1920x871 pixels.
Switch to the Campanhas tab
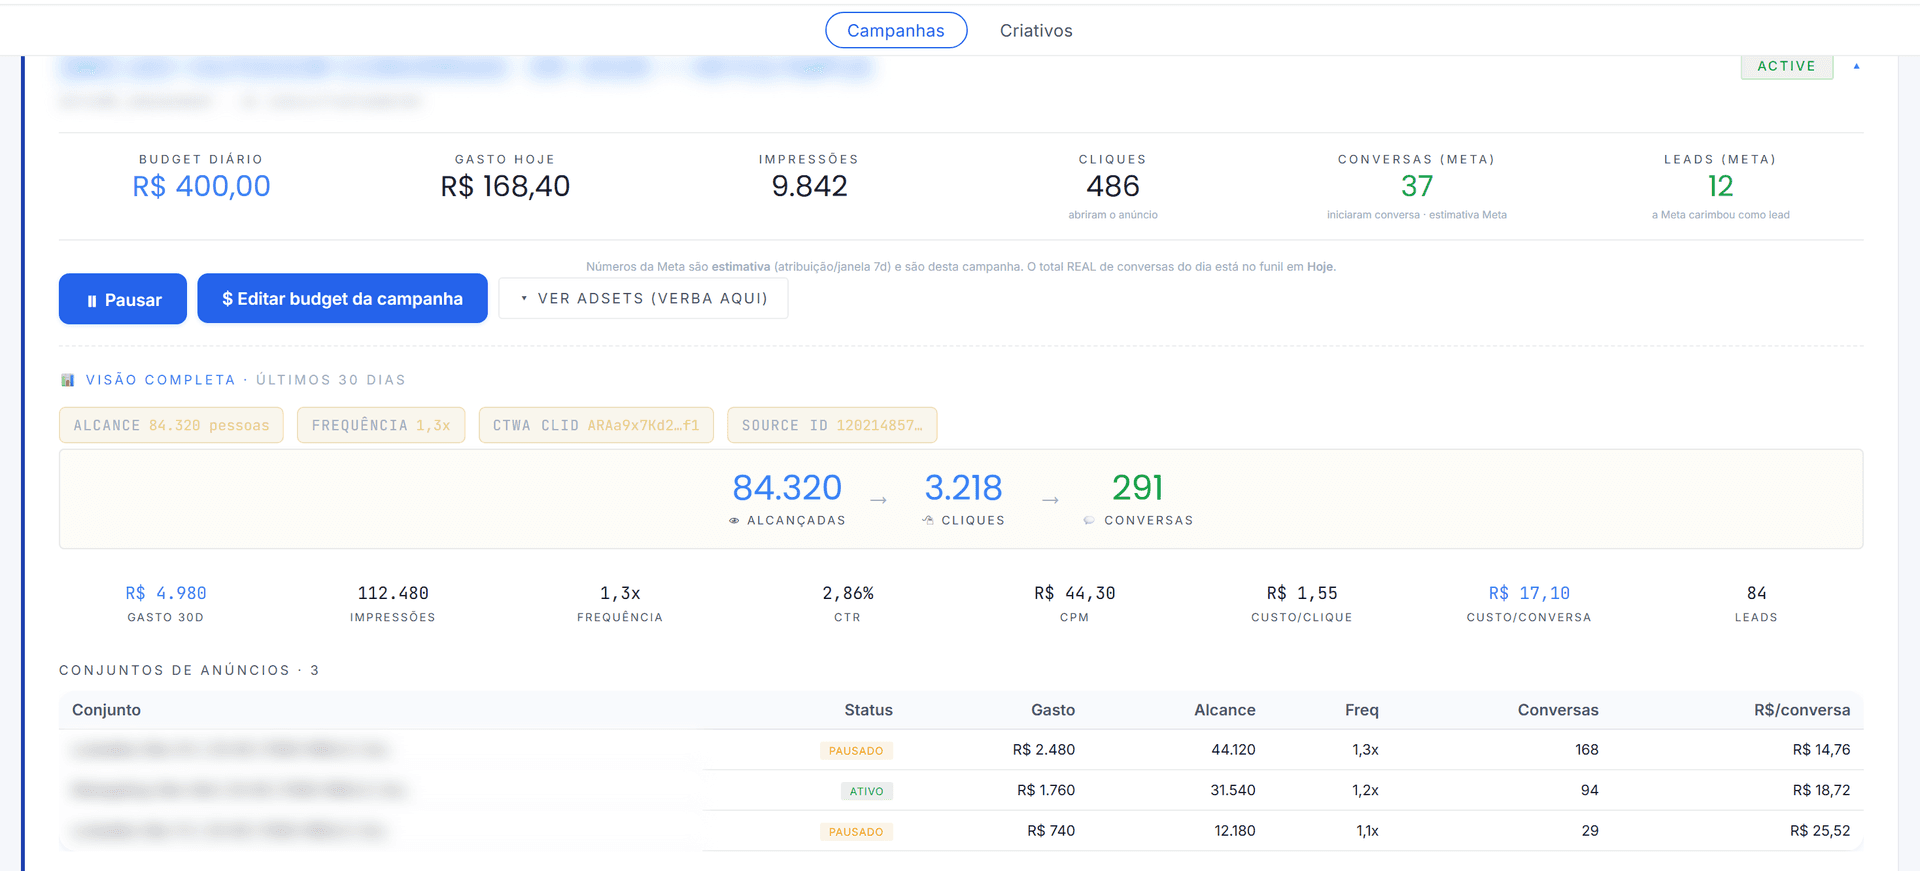click(896, 30)
